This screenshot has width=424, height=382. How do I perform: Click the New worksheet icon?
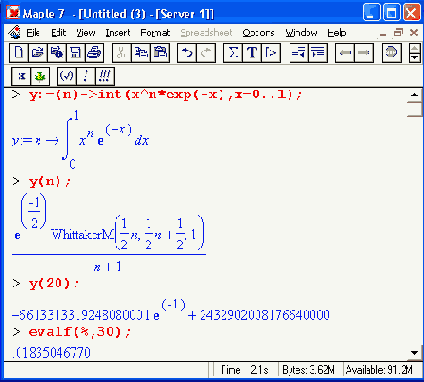[19, 53]
